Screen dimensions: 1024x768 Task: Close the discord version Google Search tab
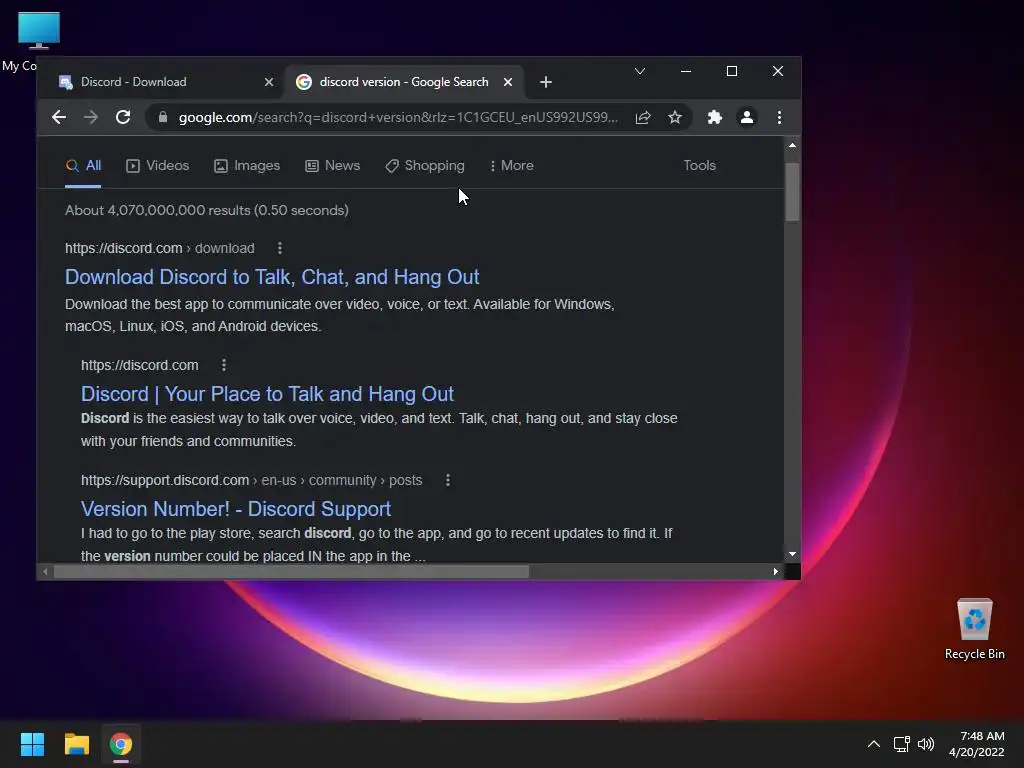pos(508,82)
